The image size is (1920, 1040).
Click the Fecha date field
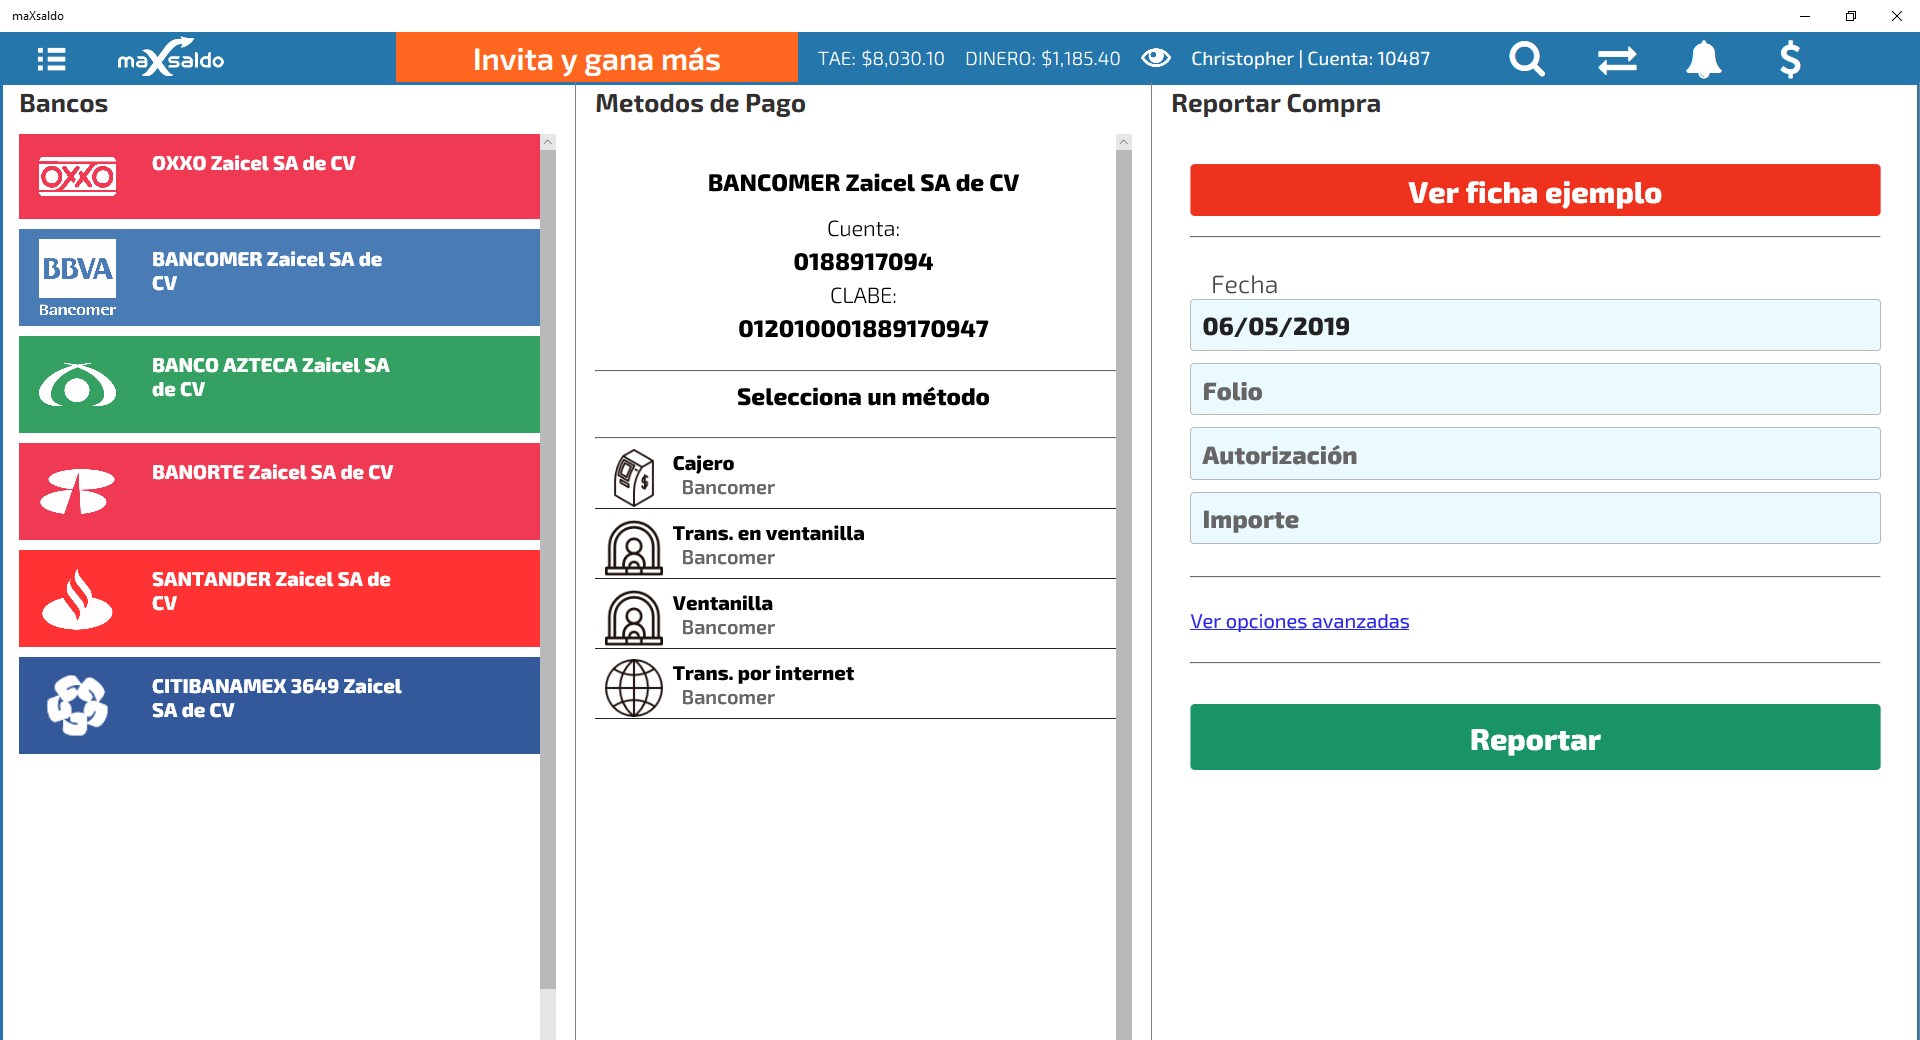pos(1535,325)
